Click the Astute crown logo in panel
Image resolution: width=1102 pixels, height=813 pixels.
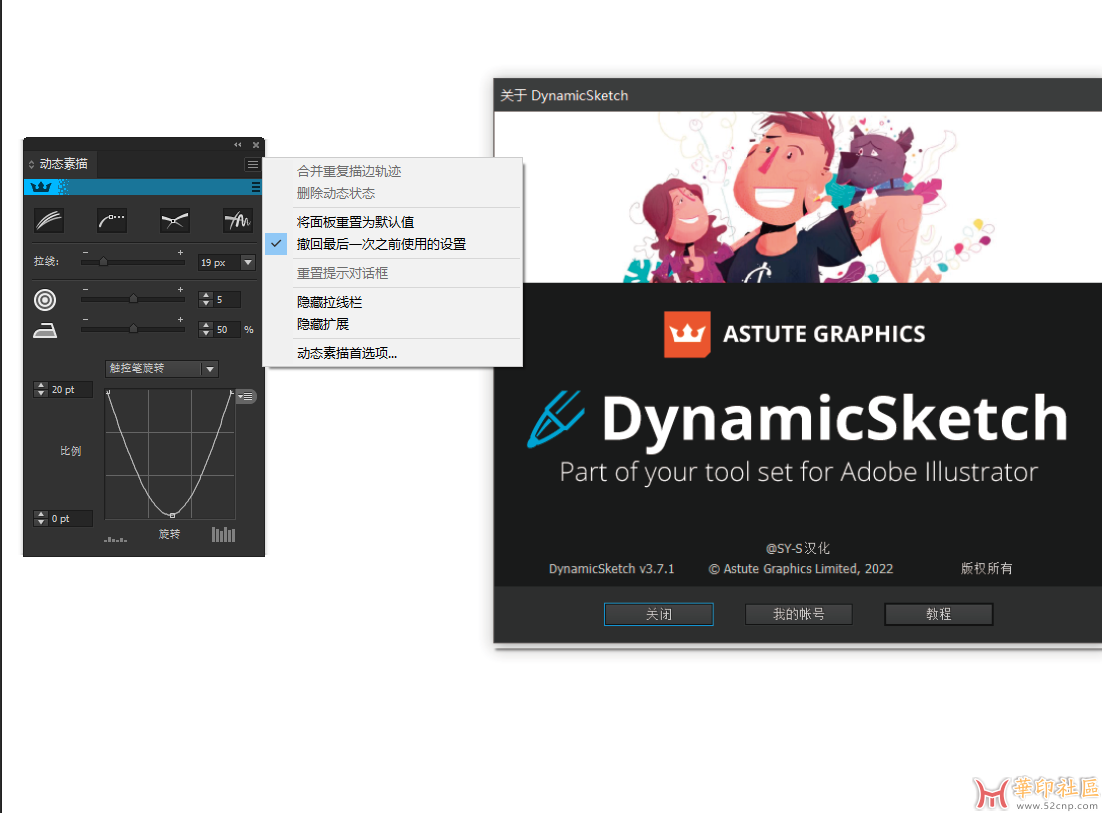click(41, 187)
